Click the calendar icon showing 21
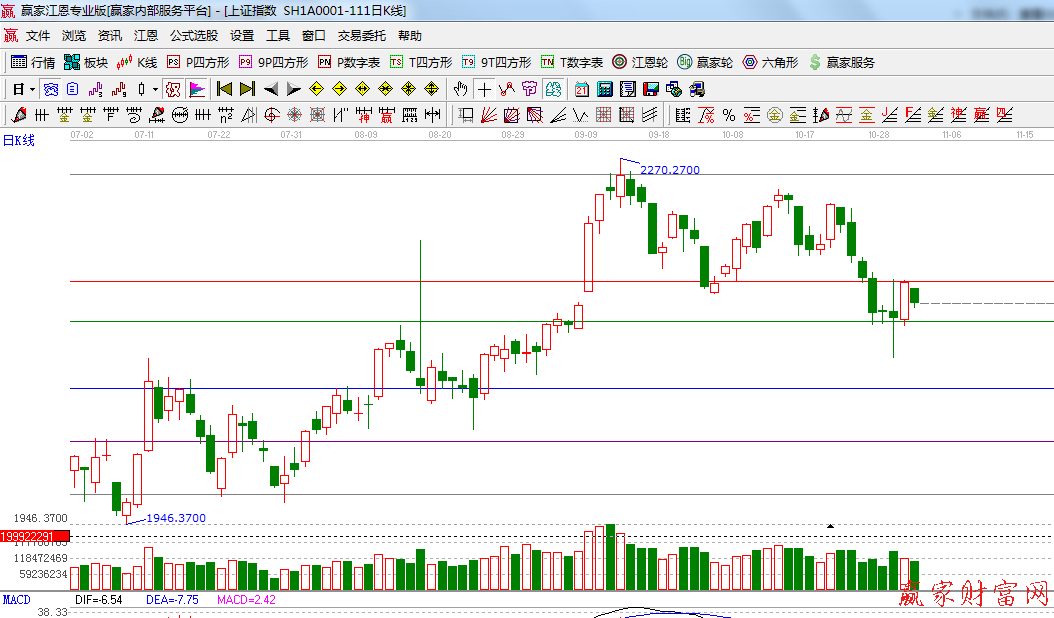Image resolution: width=1054 pixels, height=618 pixels. [581, 89]
